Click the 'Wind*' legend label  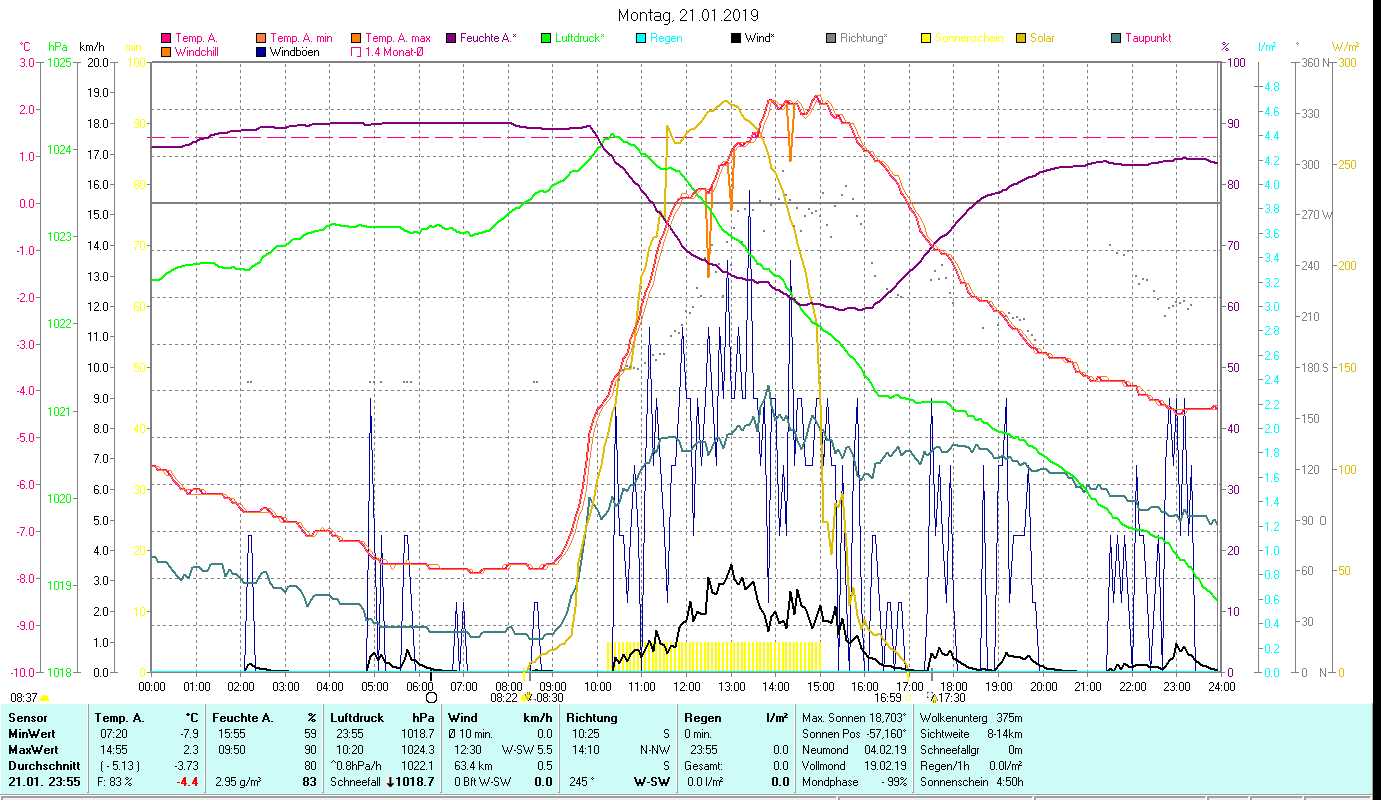click(759, 38)
